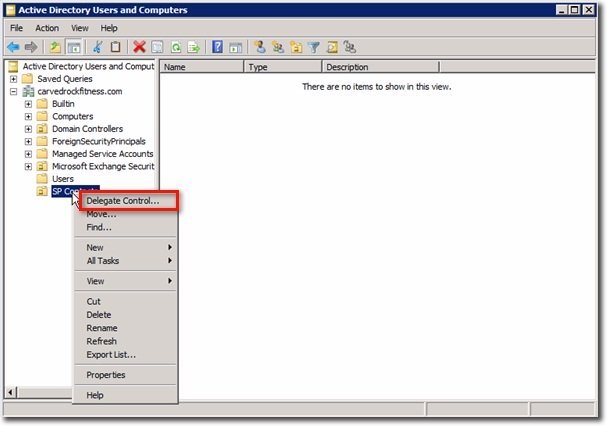The image size is (608, 427).
Task: Close the Active Directory window
Action: tap(589, 10)
